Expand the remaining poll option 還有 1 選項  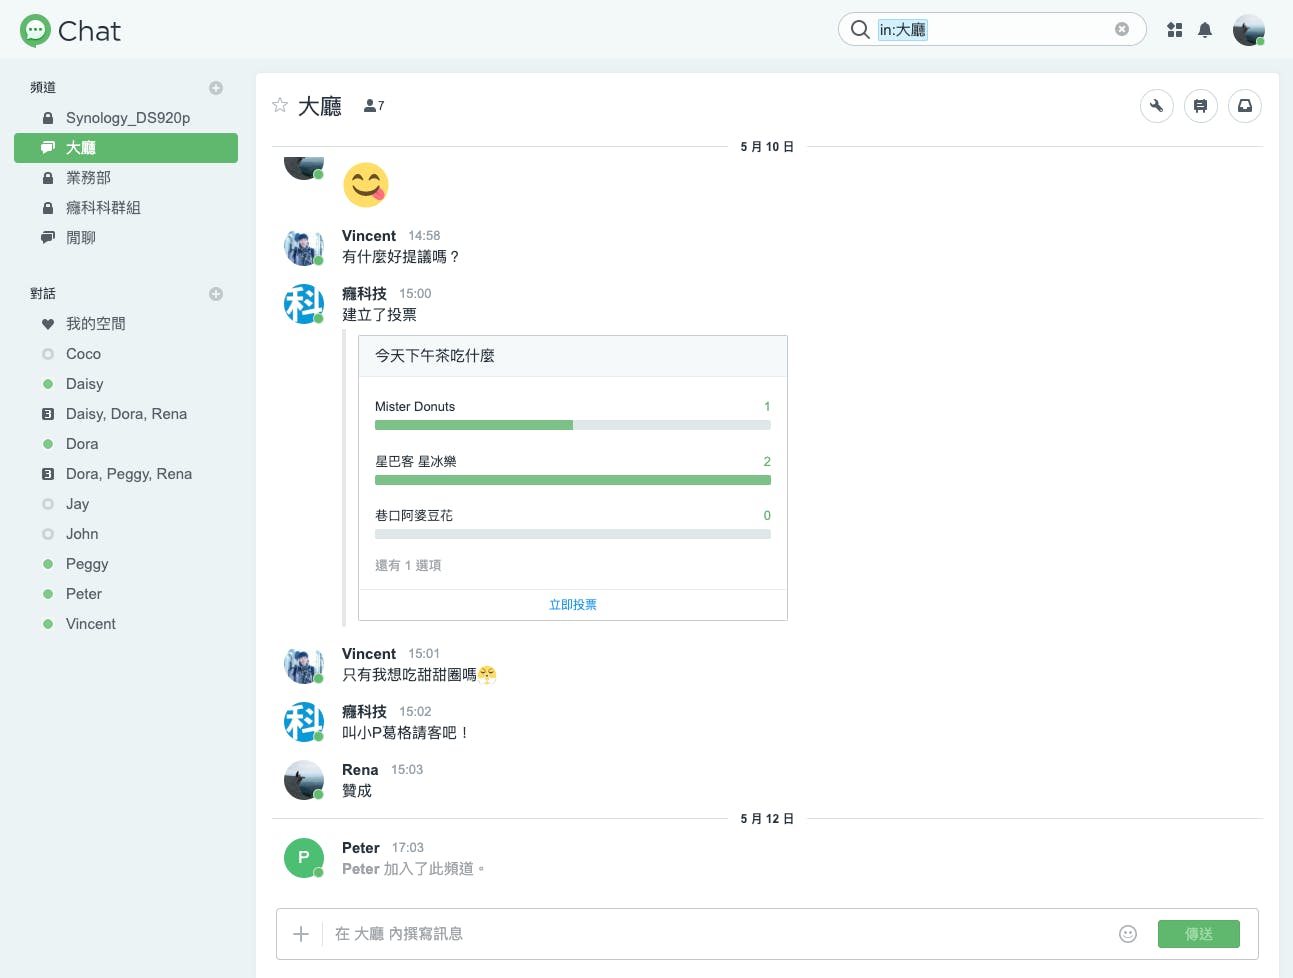[x=408, y=565]
